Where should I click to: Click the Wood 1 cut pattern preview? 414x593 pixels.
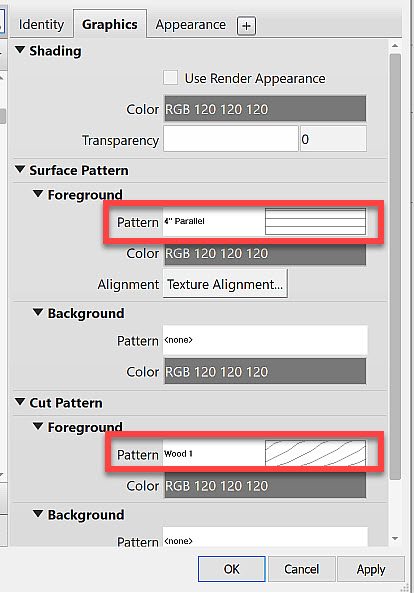pyautogui.click(x=315, y=453)
